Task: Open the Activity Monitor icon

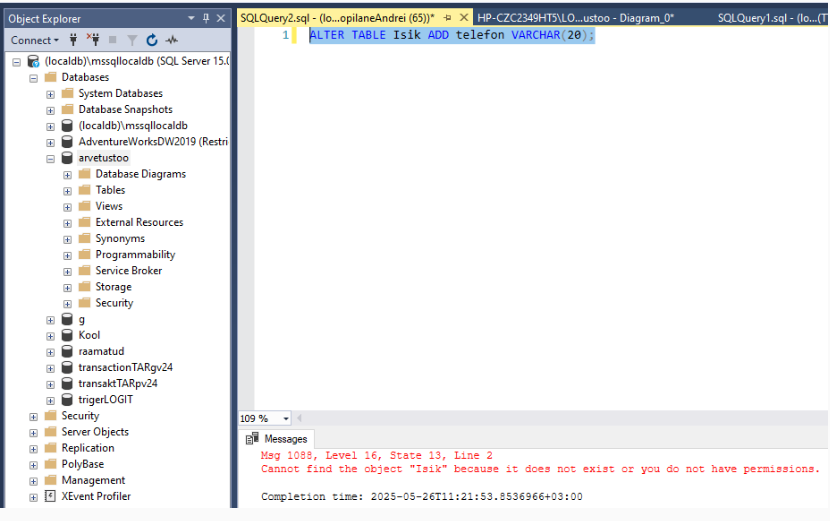Action: point(171,40)
